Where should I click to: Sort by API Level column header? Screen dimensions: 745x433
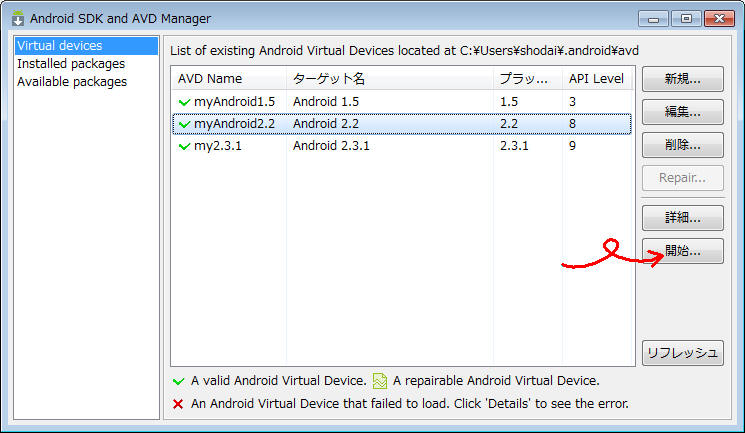point(596,79)
